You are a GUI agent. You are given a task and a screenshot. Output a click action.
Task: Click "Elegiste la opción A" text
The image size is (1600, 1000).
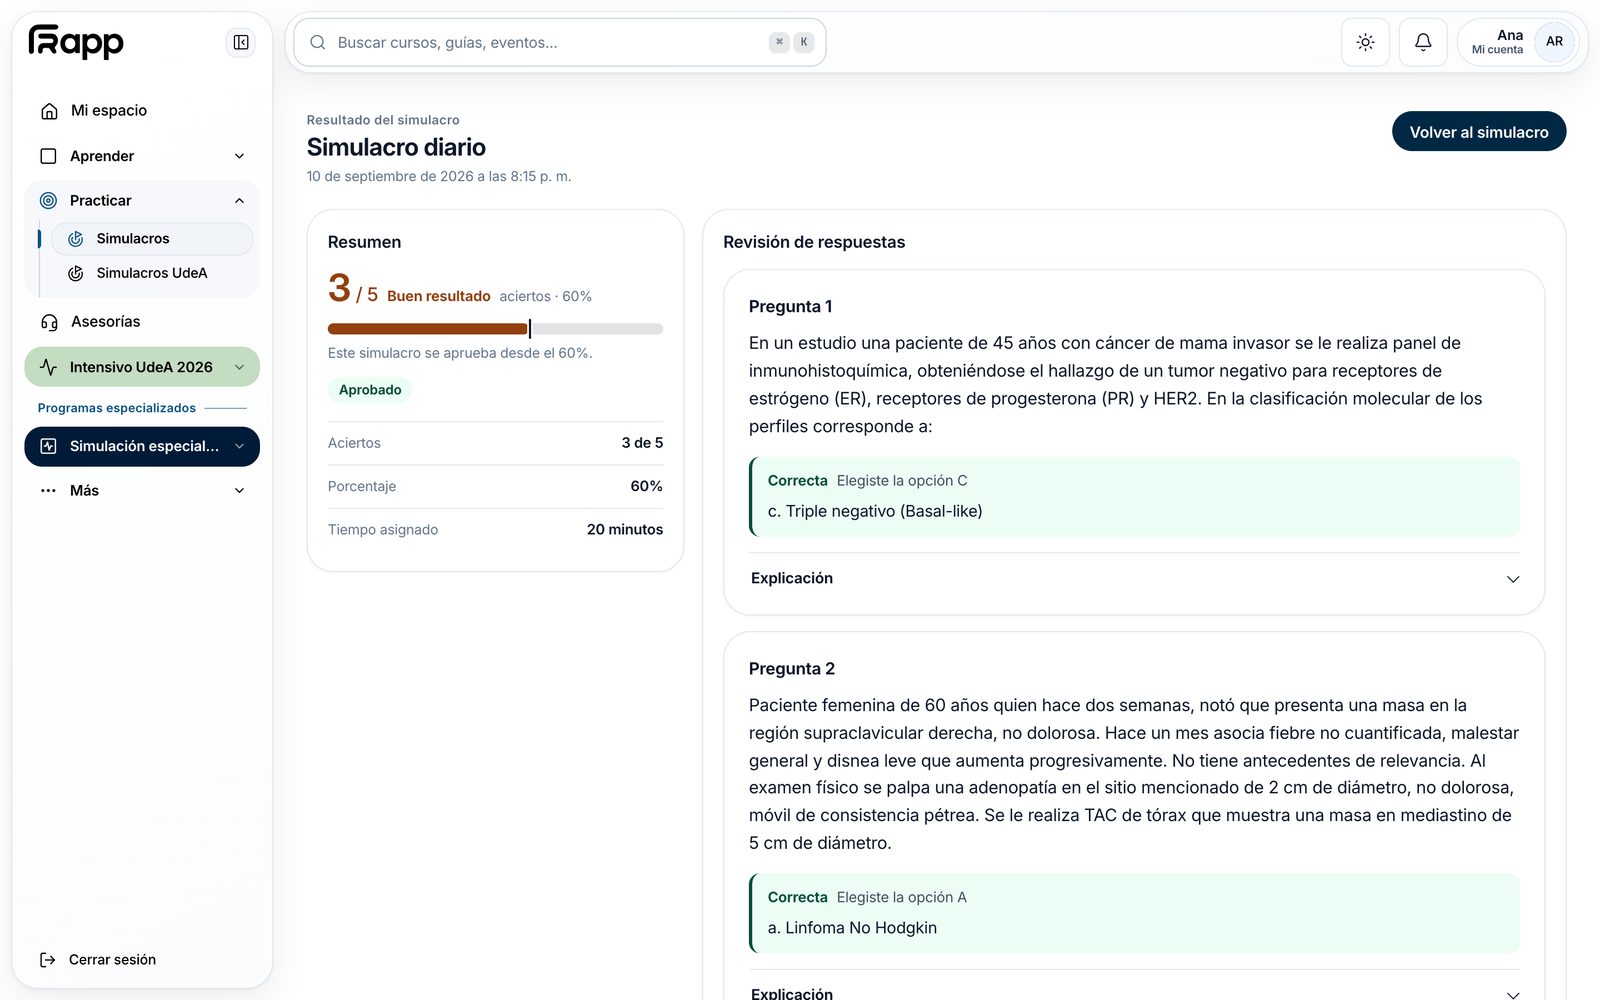[x=902, y=898]
